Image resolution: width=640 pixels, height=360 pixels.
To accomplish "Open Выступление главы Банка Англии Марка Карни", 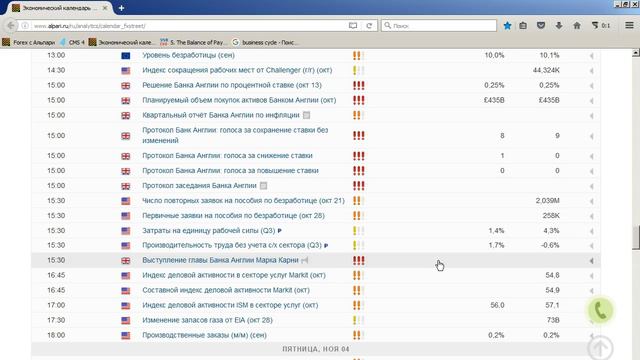I will tap(220, 260).
